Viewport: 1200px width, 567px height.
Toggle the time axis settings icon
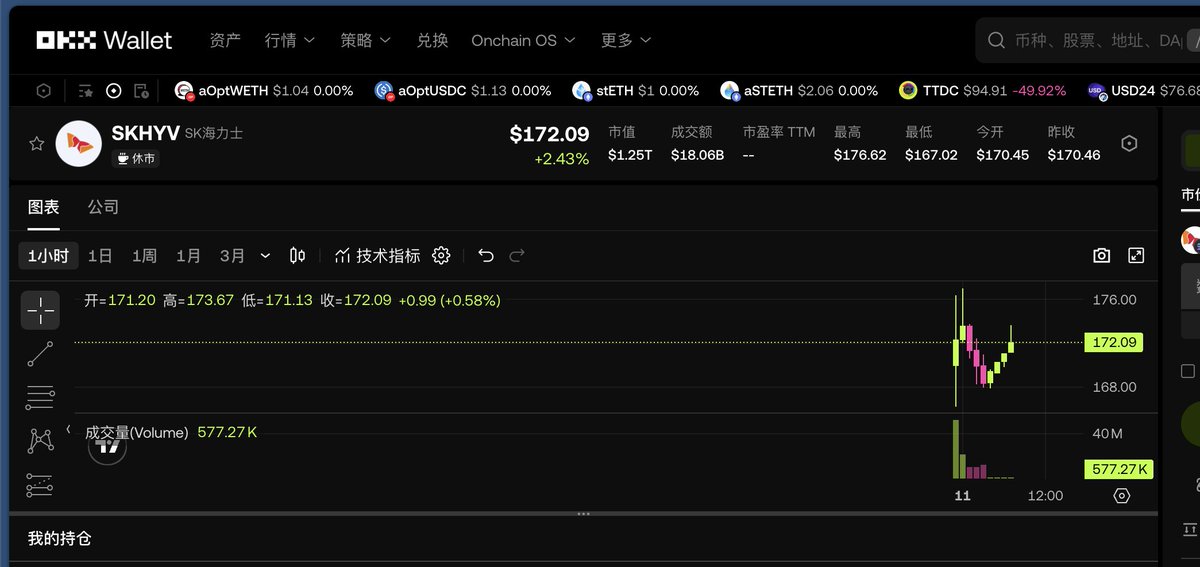(x=1121, y=496)
